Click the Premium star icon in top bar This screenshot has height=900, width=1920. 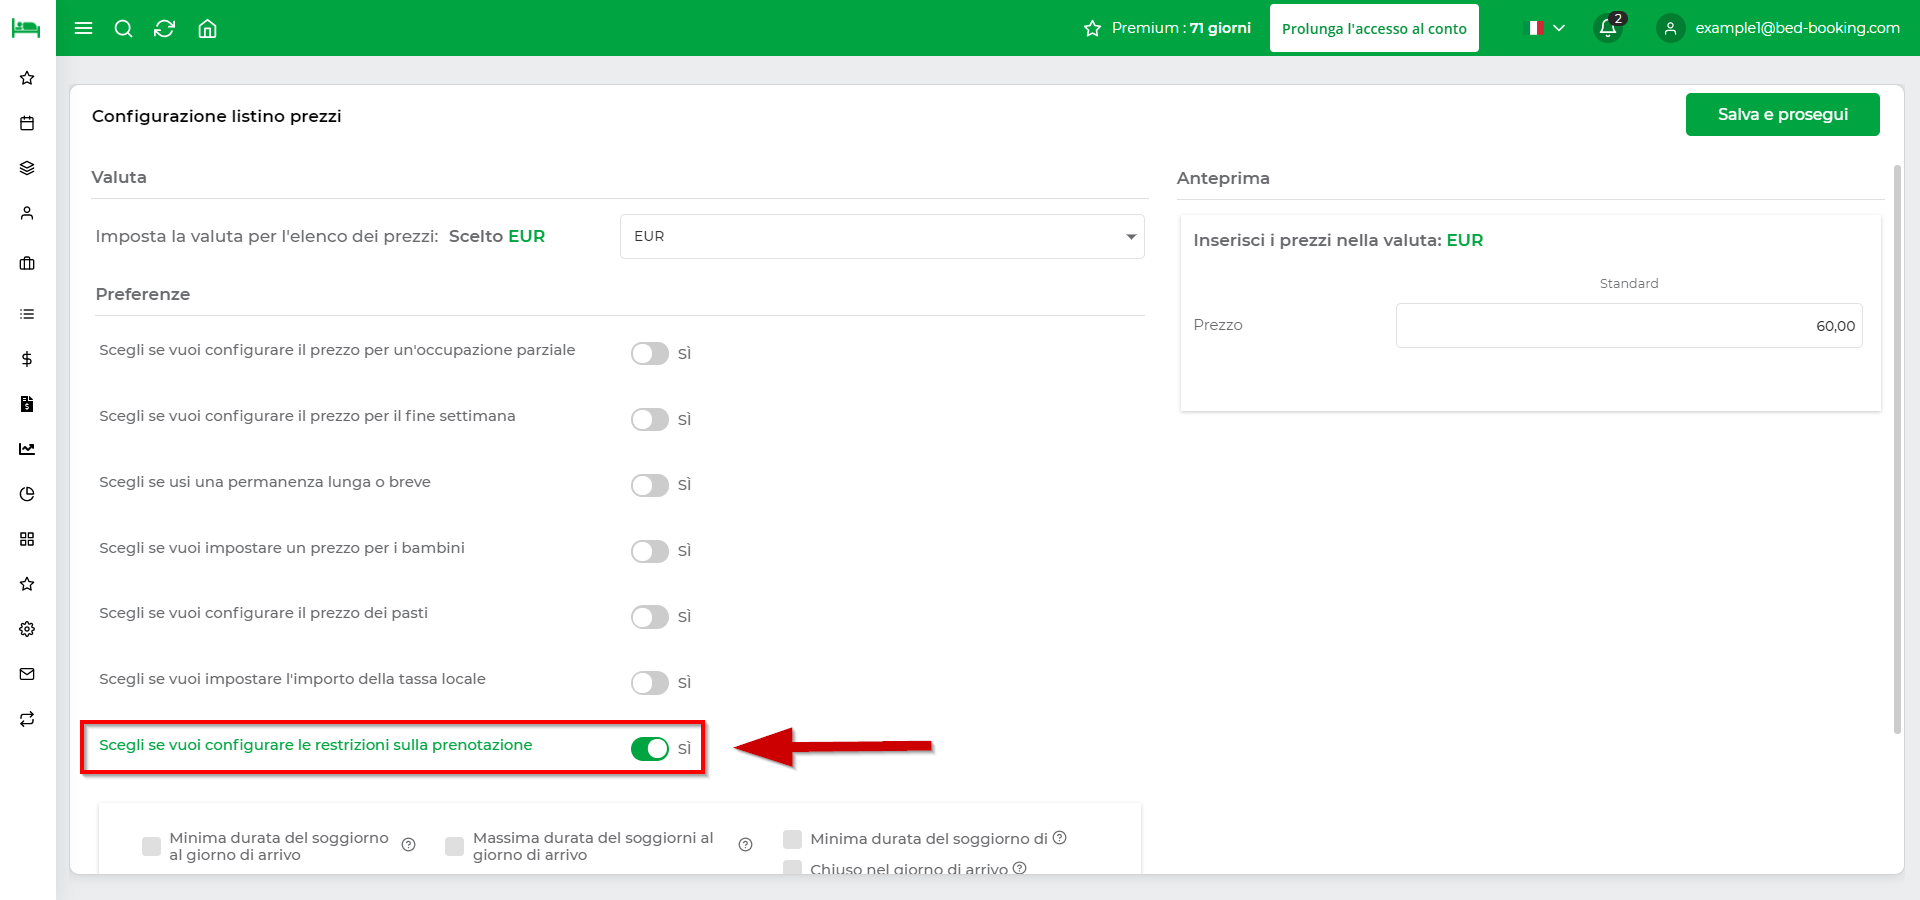tap(1092, 28)
